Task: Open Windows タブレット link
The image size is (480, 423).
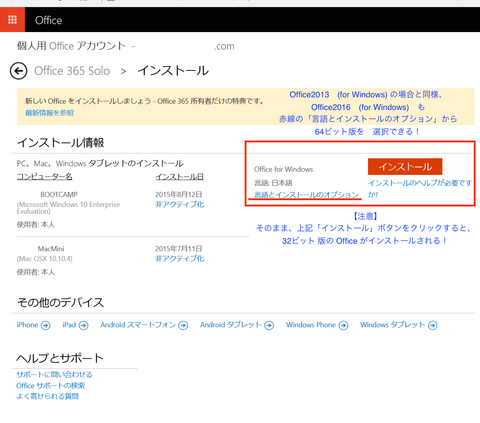Action: (x=393, y=325)
